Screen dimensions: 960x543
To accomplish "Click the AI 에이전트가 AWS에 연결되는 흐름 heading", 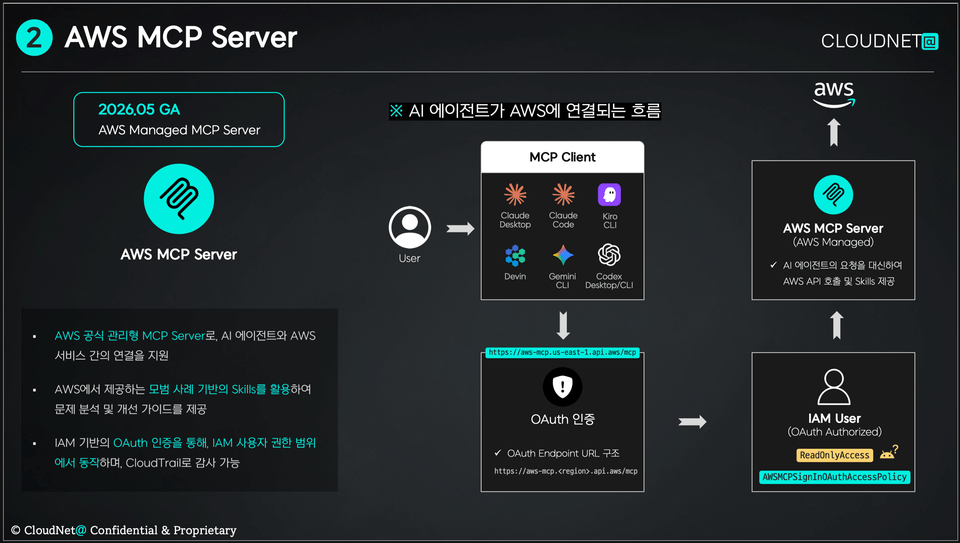I will (x=525, y=111).
